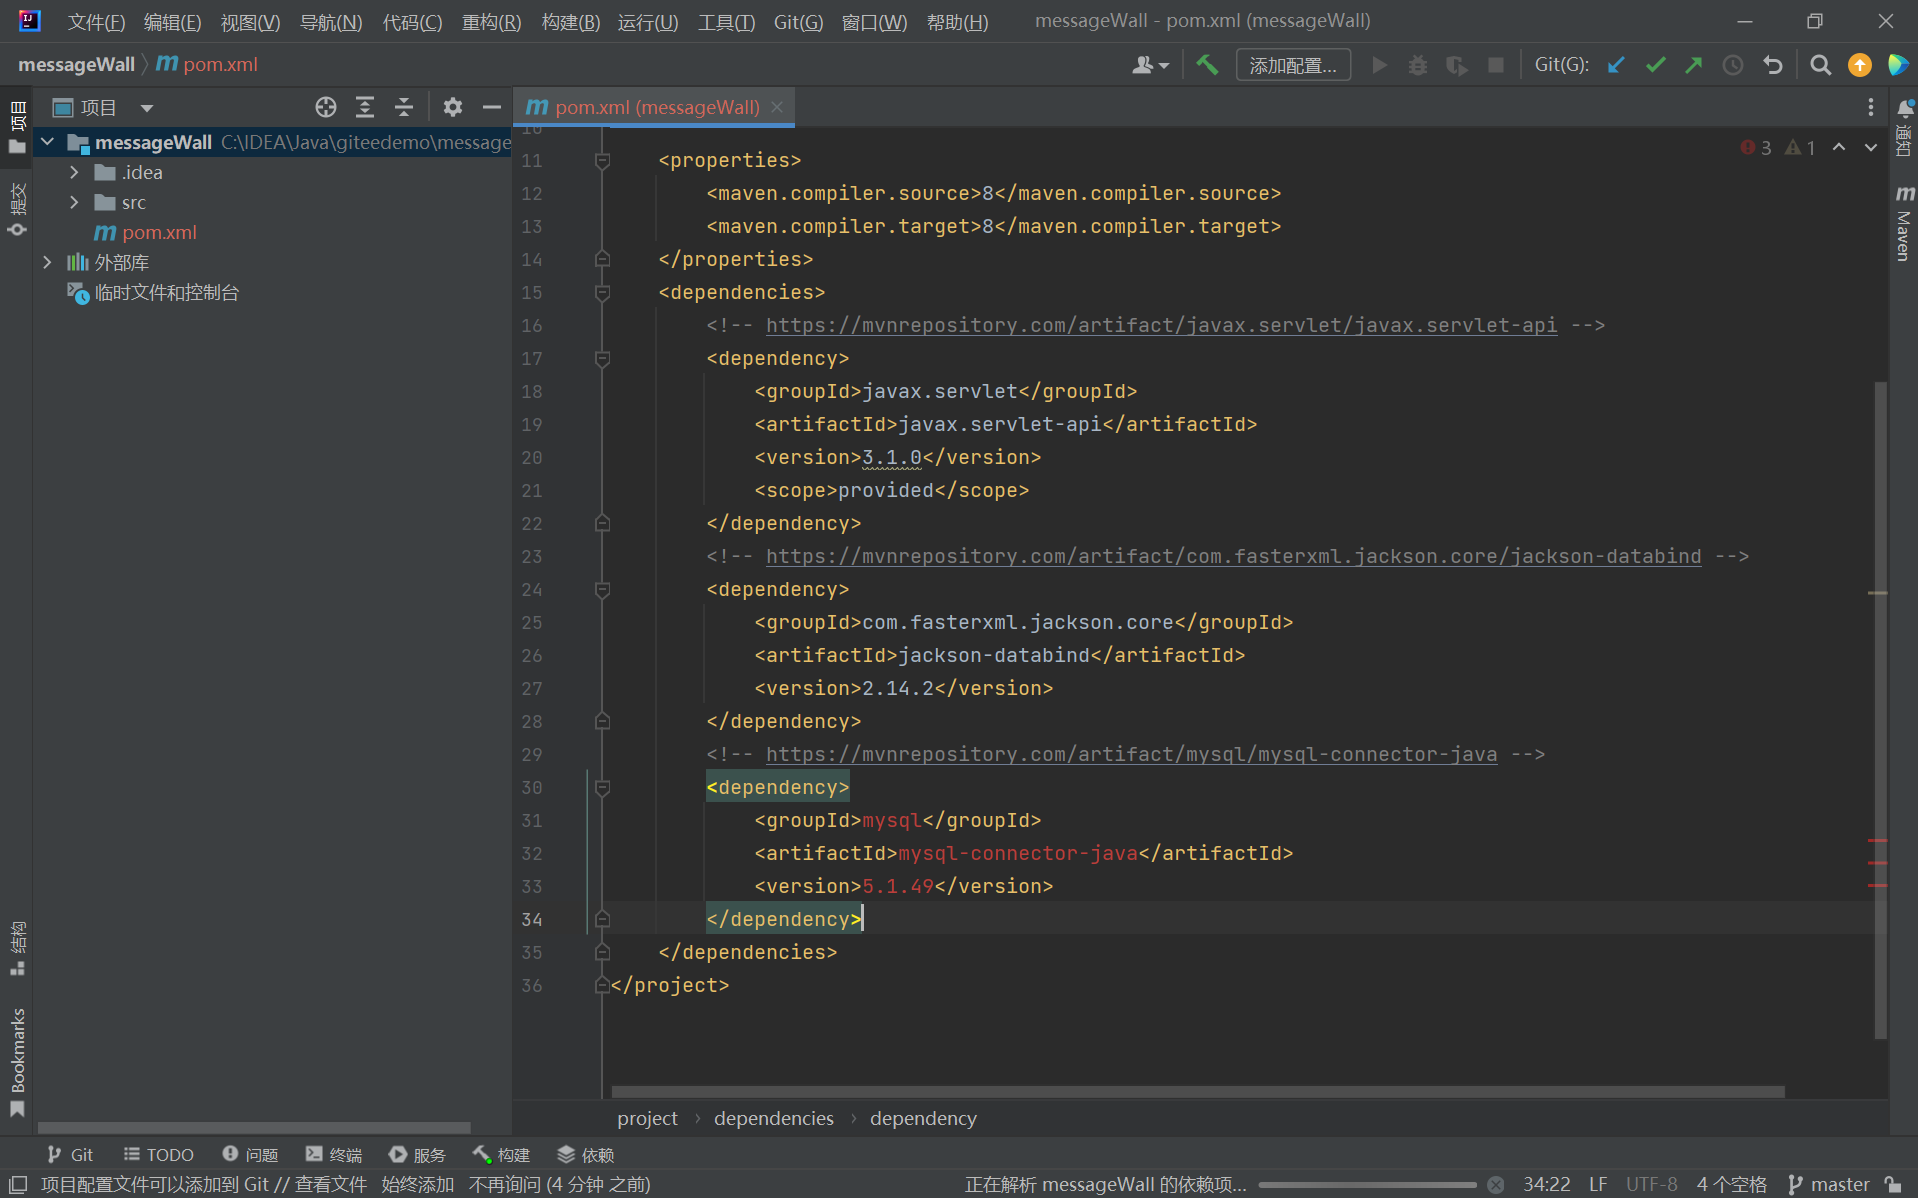Open the notifications bell icon

click(1905, 108)
